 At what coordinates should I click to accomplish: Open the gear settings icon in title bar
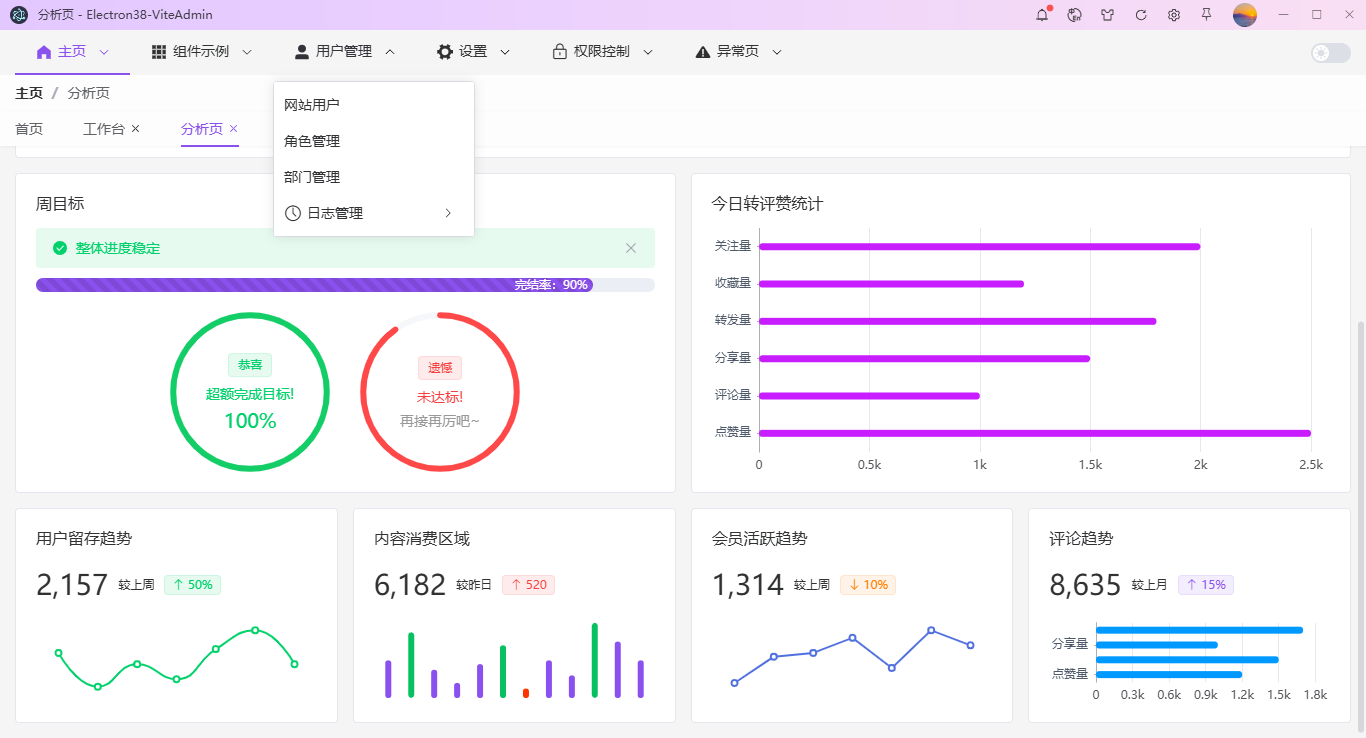pos(1174,15)
